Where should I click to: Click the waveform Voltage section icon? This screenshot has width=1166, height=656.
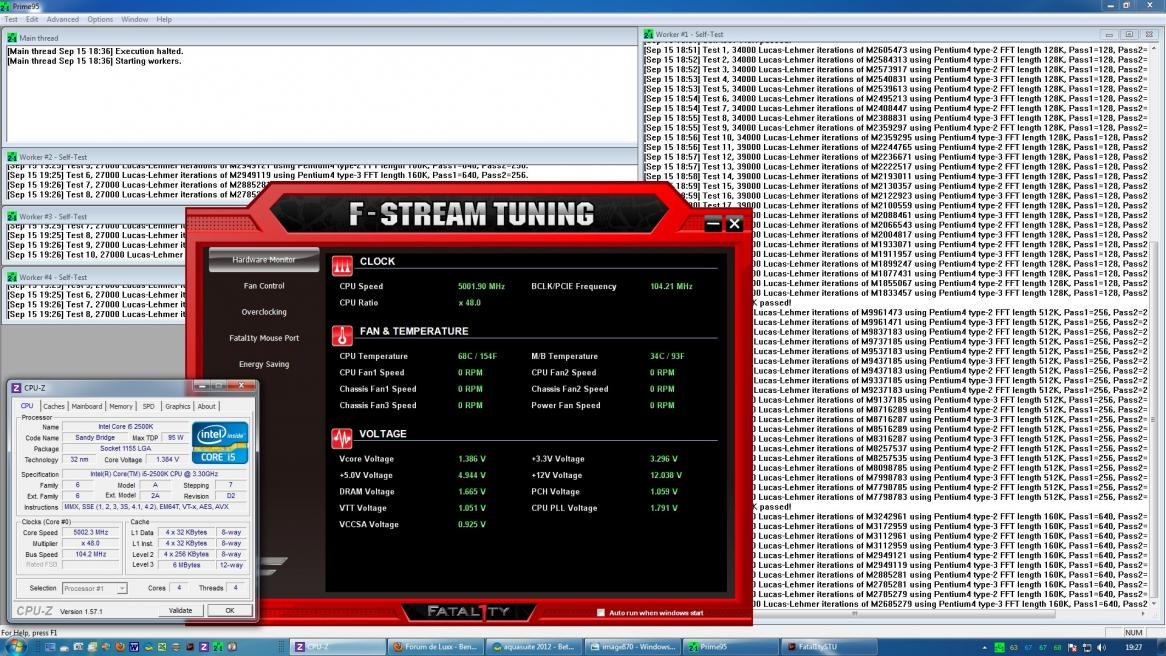[342, 438]
